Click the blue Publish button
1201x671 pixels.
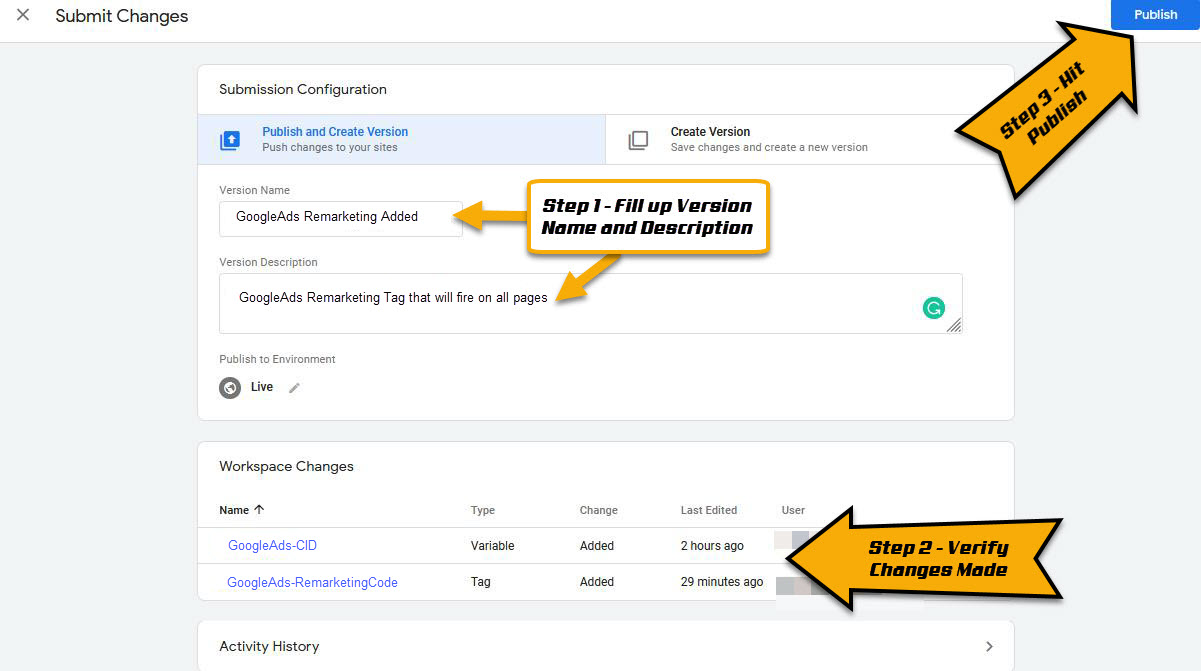[x=1155, y=15]
